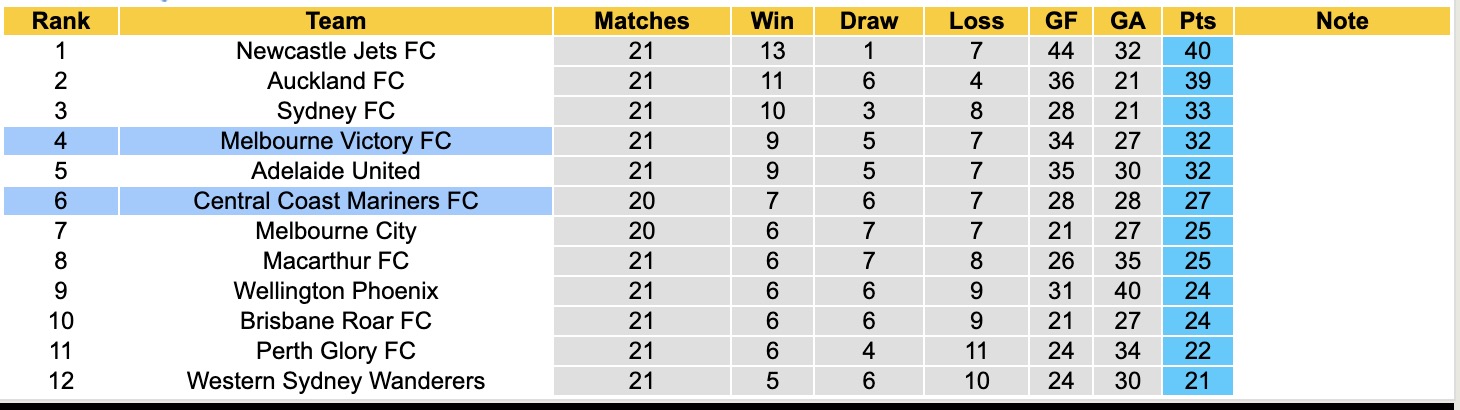Click Western Sydney Wanderers team name

pos(336,381)
